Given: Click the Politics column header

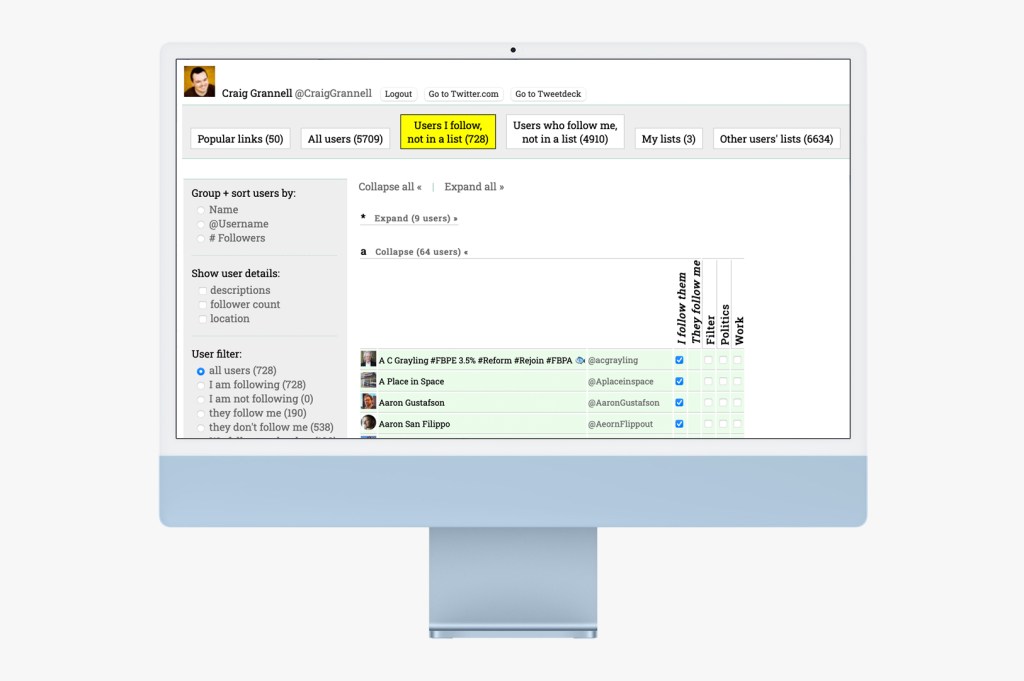Looking at the screenshot, I should pyautogui.click(x=725, y=325).
